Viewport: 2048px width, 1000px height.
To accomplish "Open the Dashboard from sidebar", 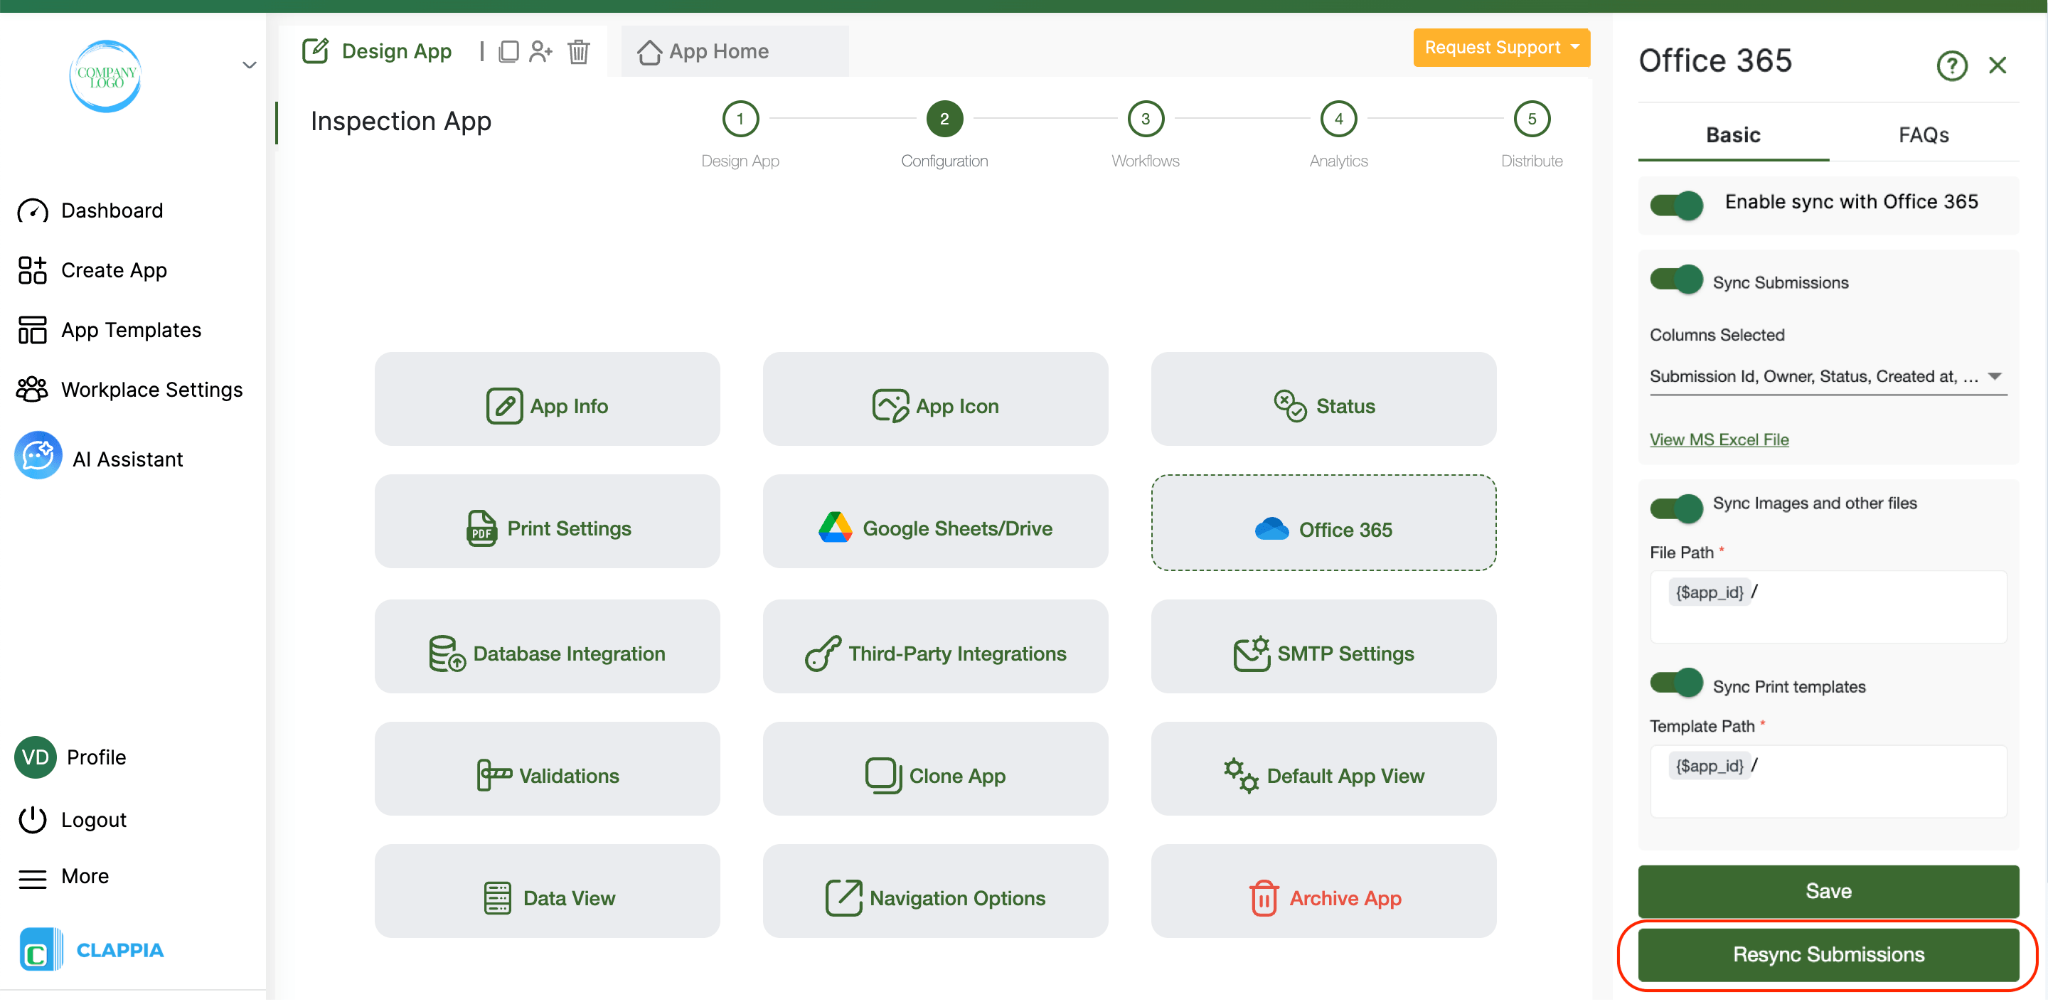I will [x=90, y=211].
